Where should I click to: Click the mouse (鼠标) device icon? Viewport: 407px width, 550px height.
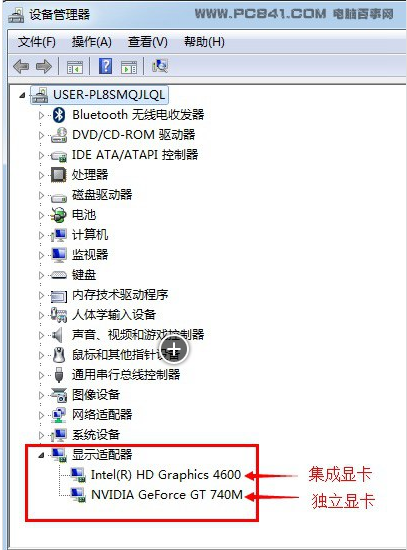pos(59,355)
